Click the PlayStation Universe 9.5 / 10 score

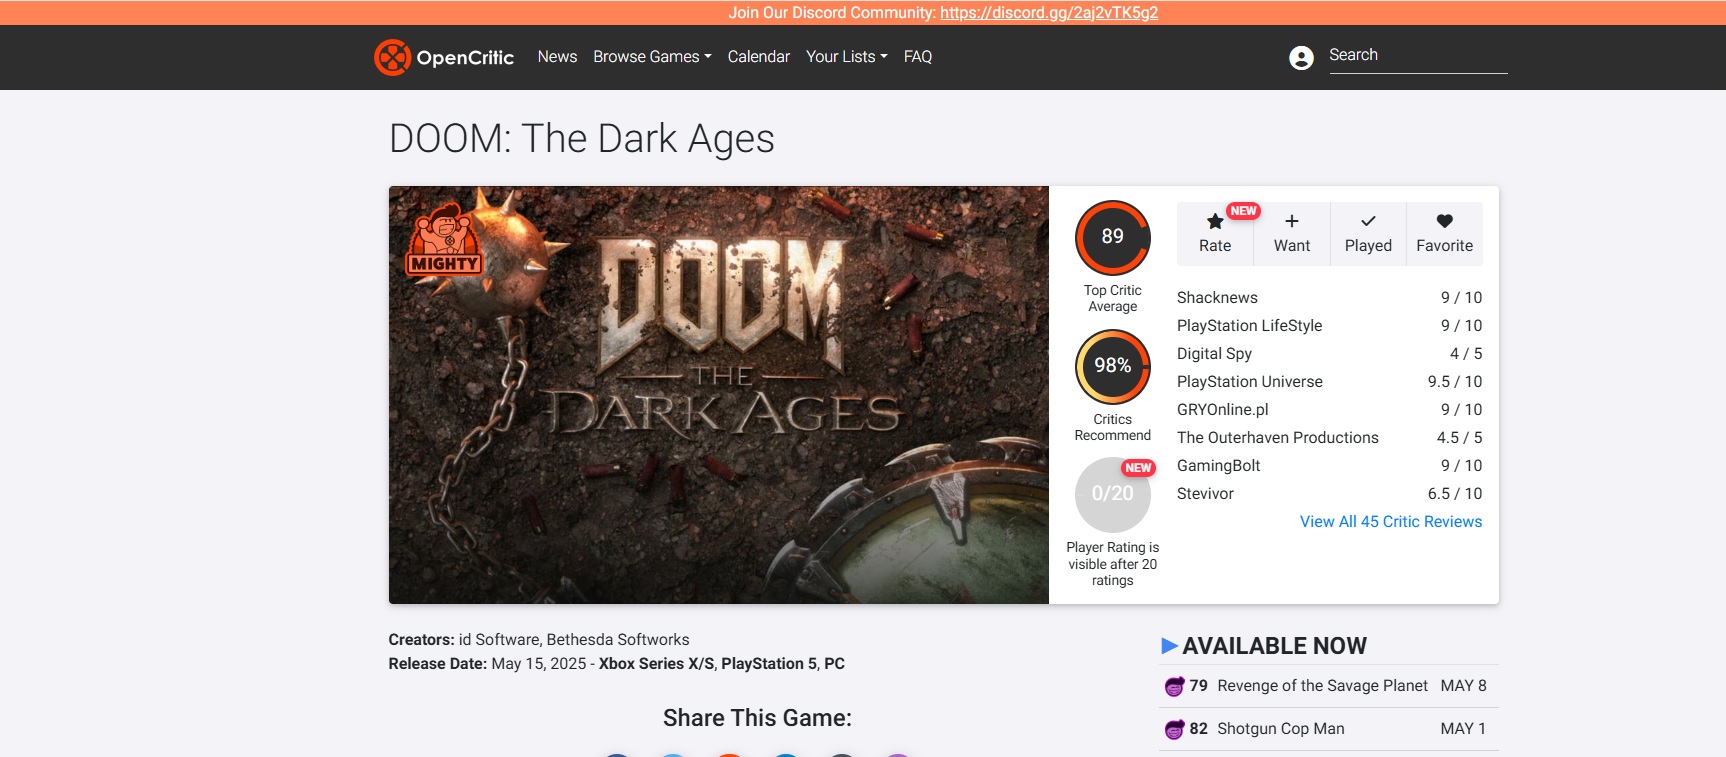tap(1455, 382)
